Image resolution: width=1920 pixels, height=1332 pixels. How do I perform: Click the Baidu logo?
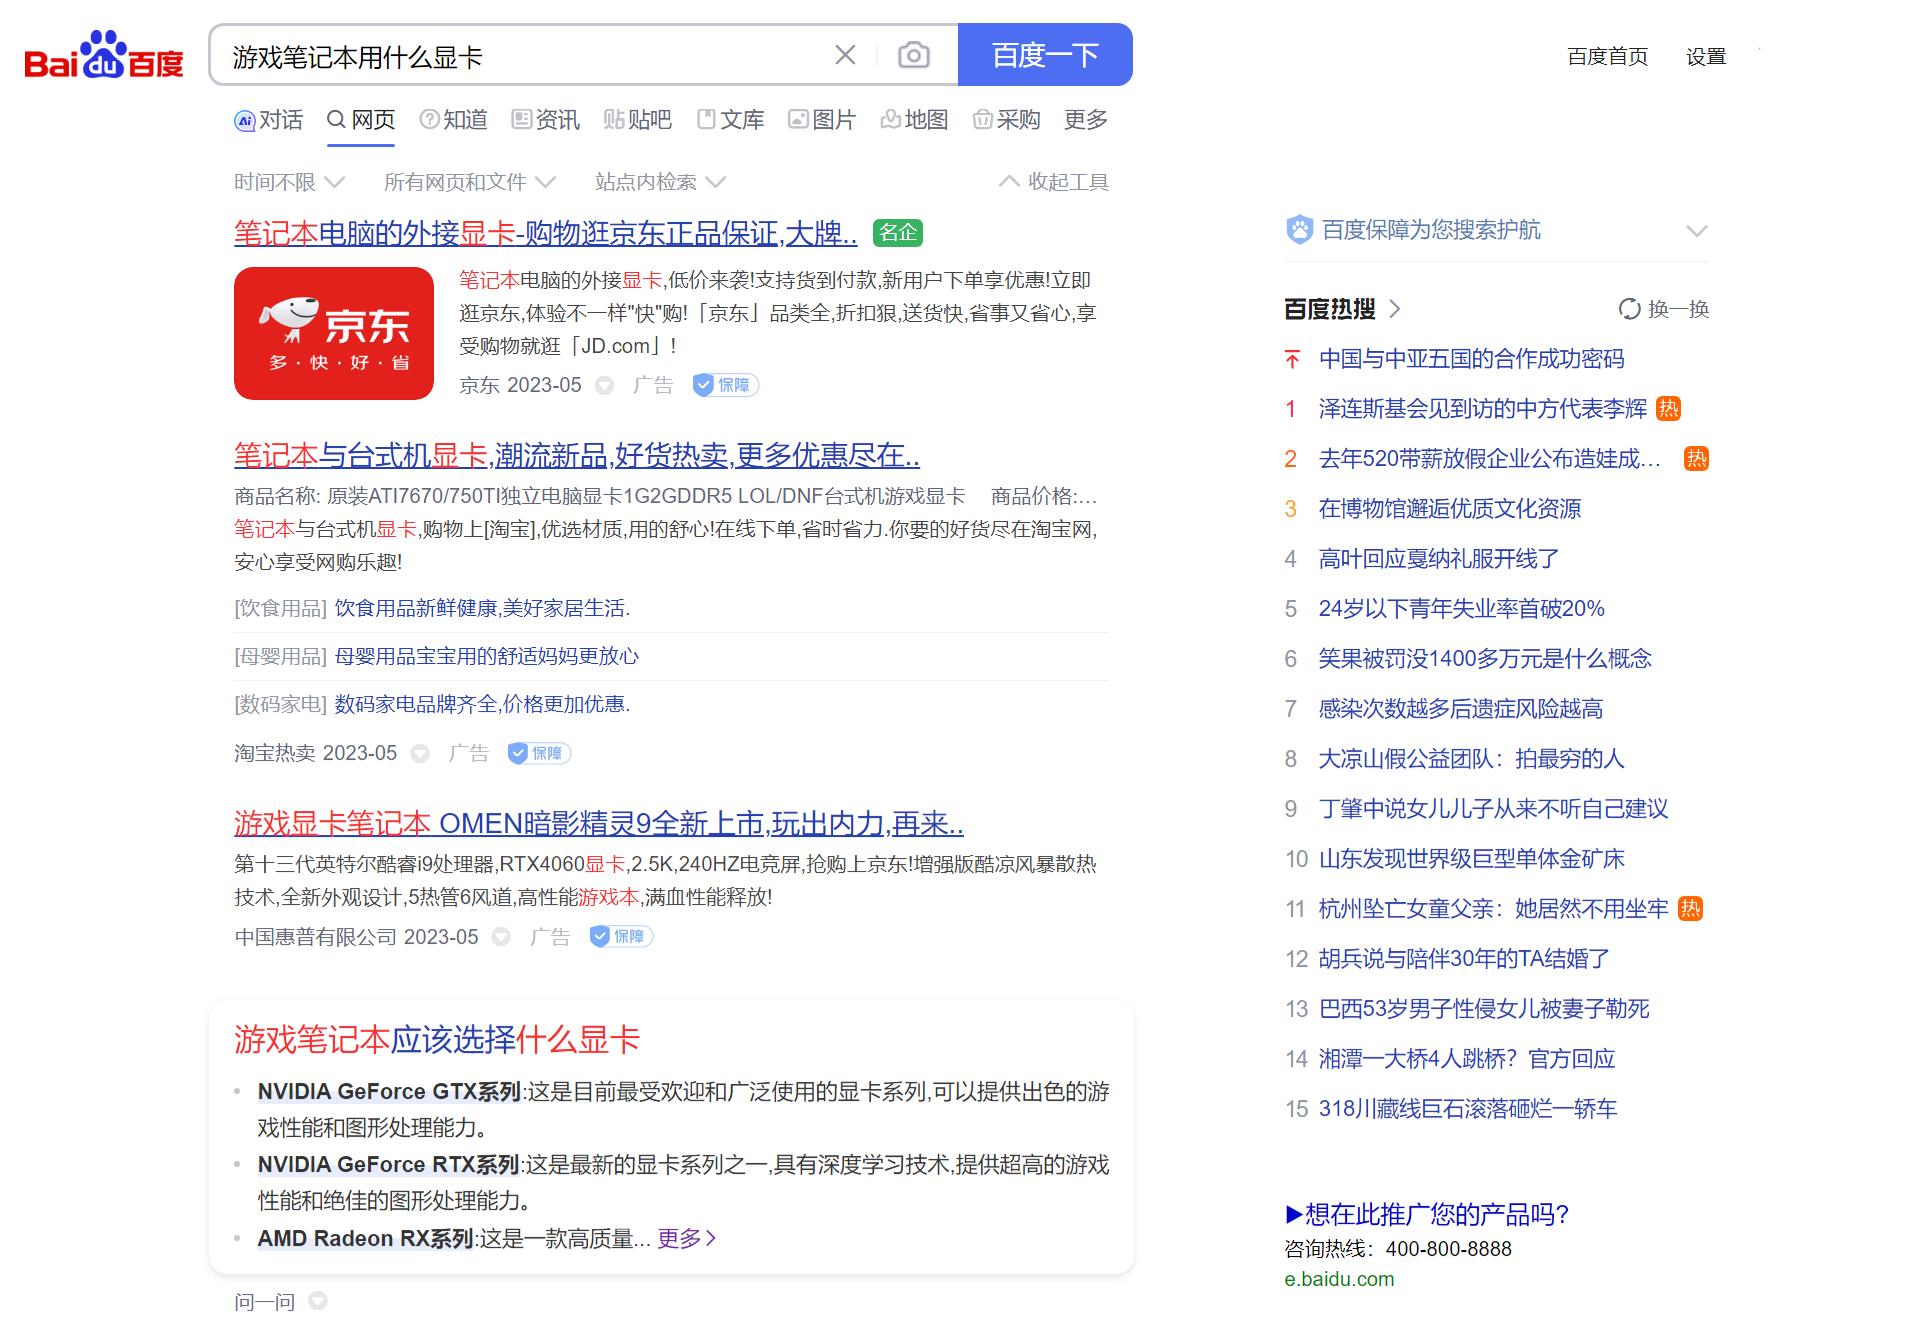coord(102,60)
